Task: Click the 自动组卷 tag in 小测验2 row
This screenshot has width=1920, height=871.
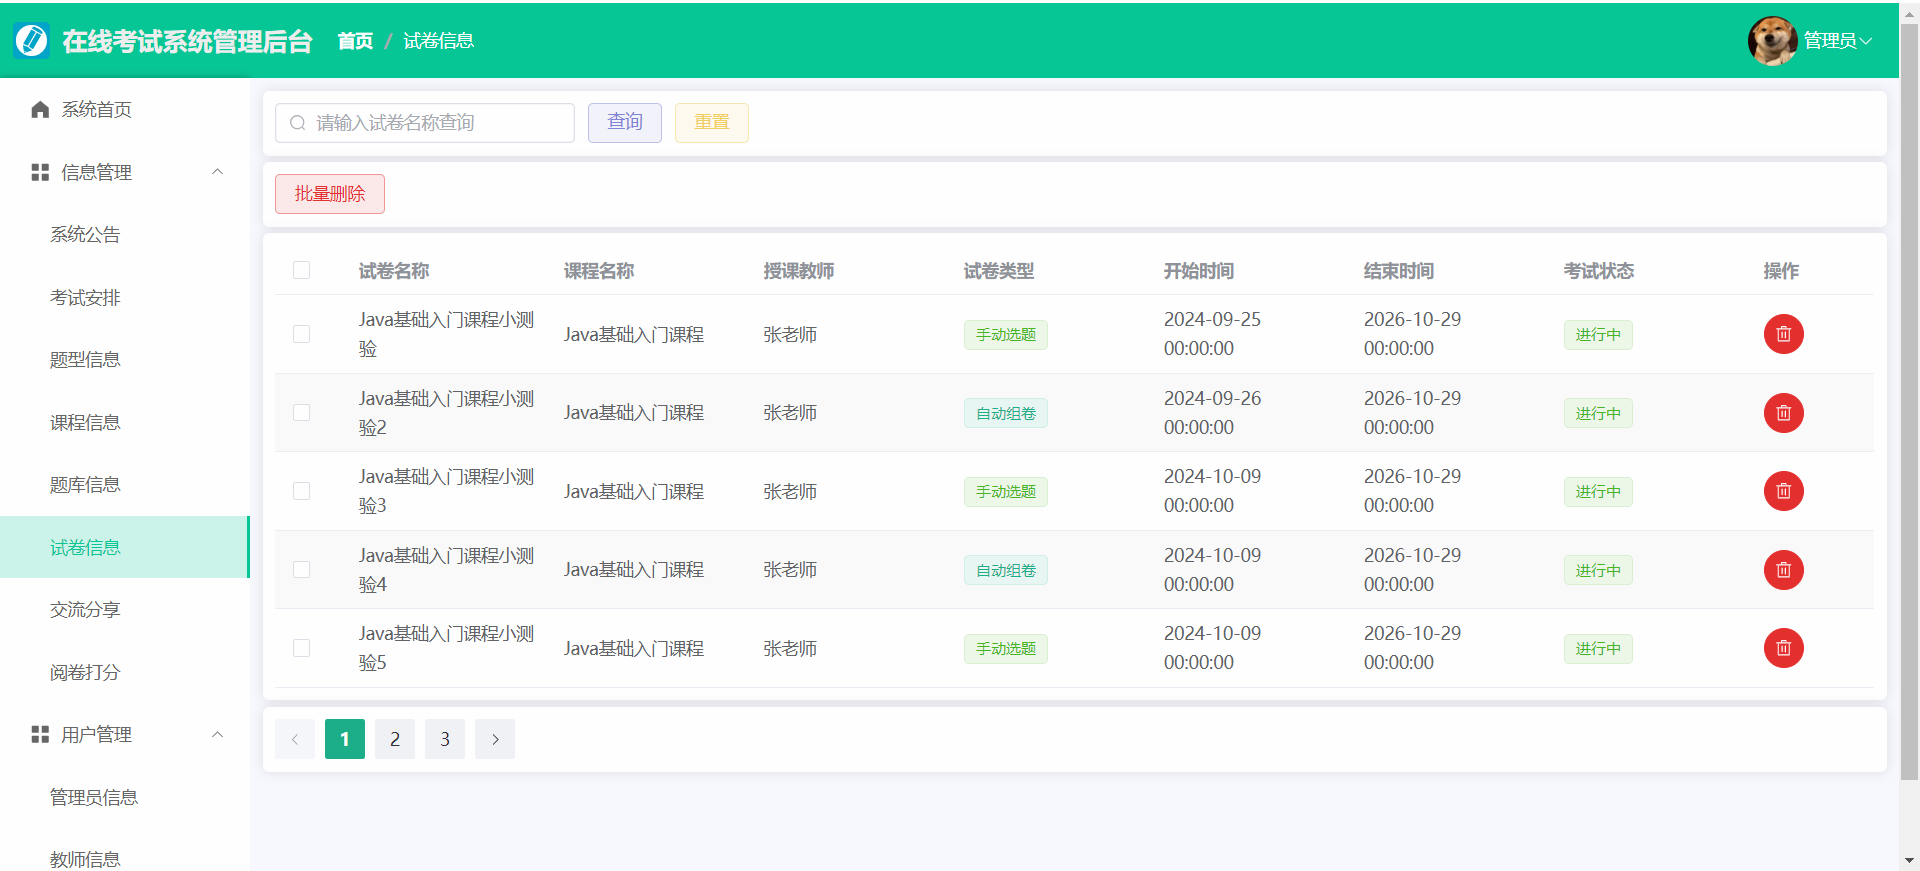Action: (1006, 413)
